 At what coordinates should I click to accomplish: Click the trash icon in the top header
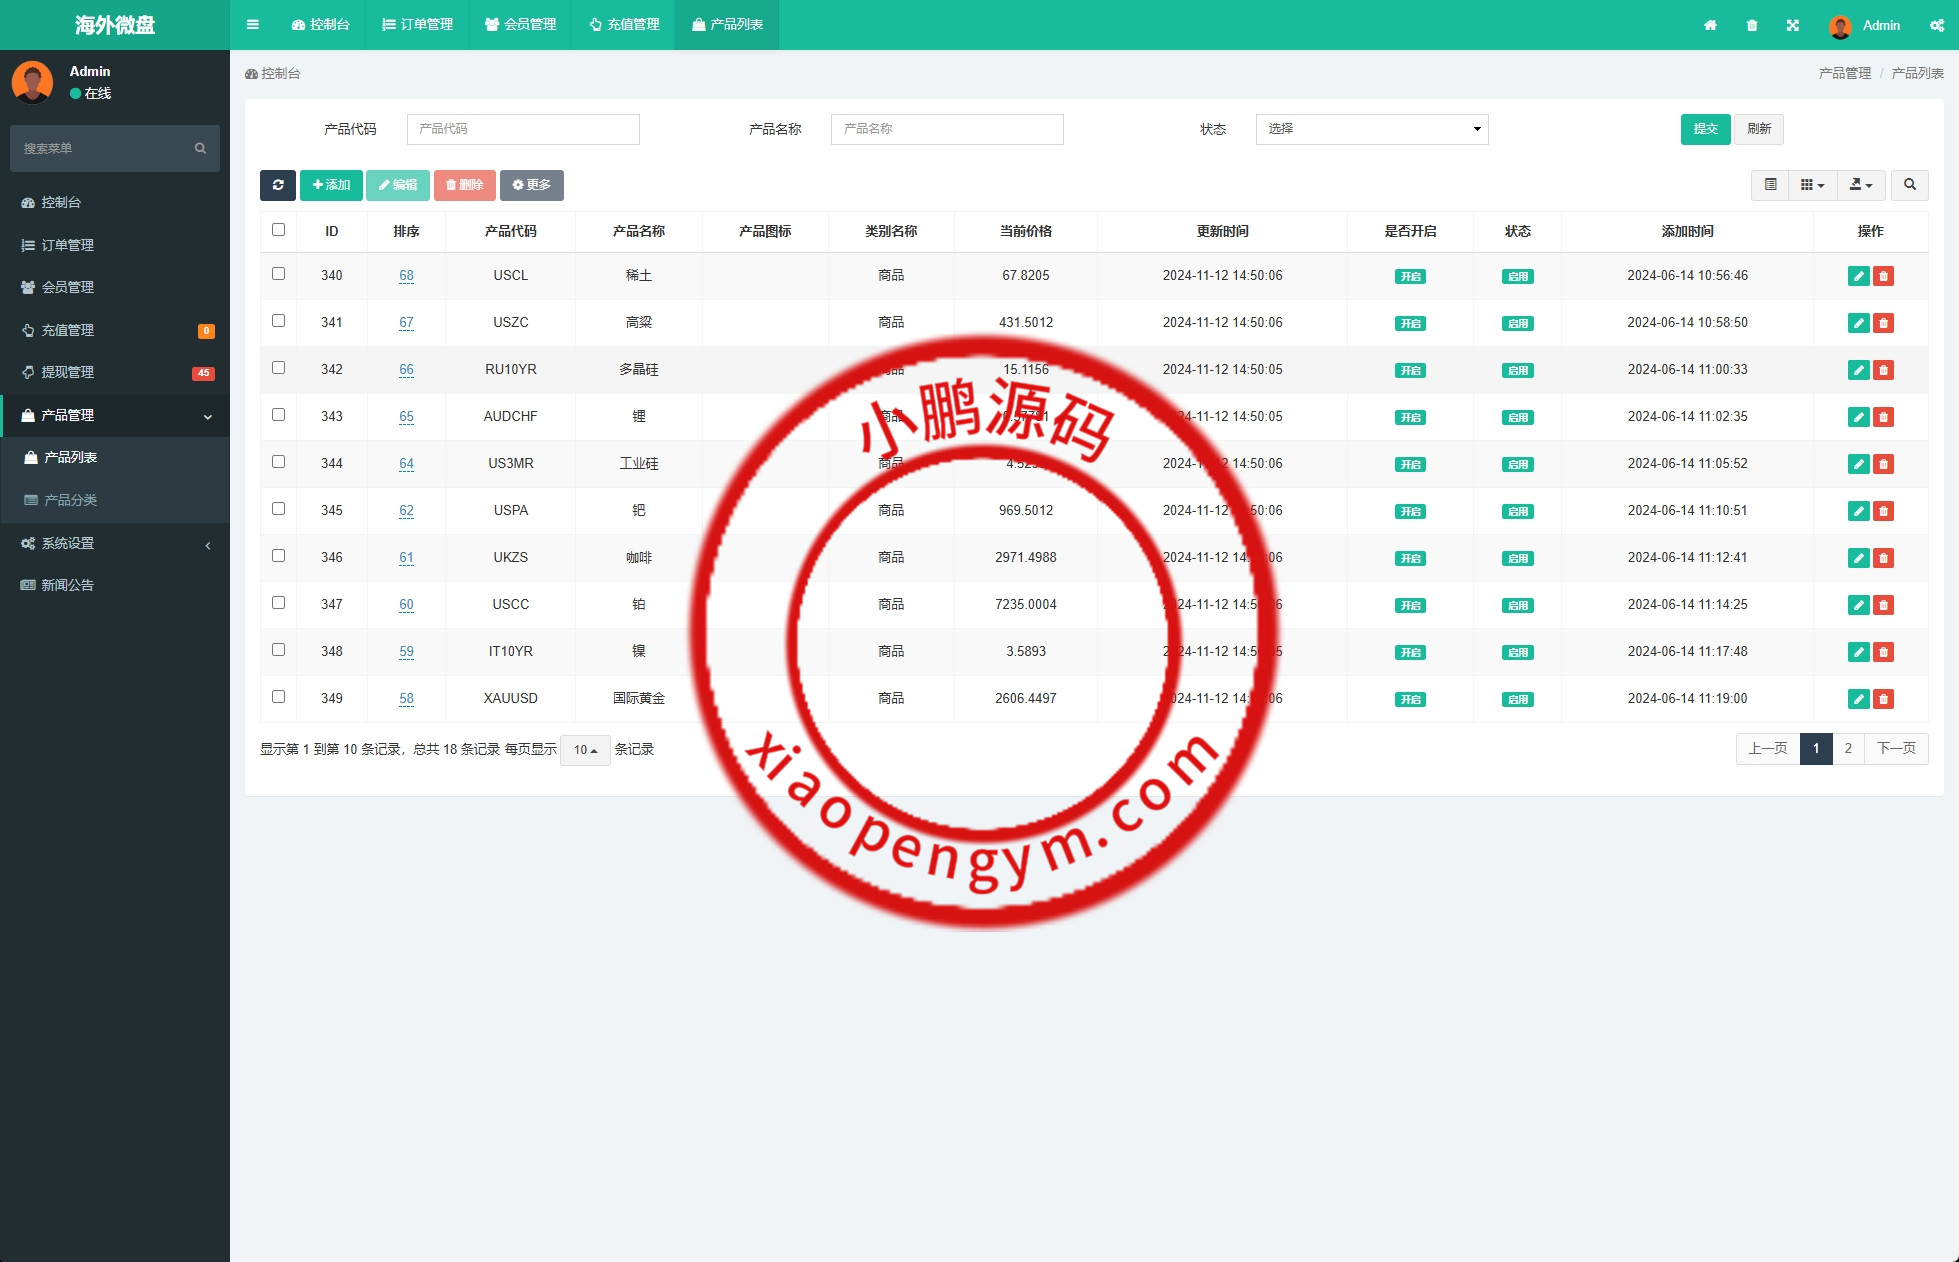pos(1752,25)
